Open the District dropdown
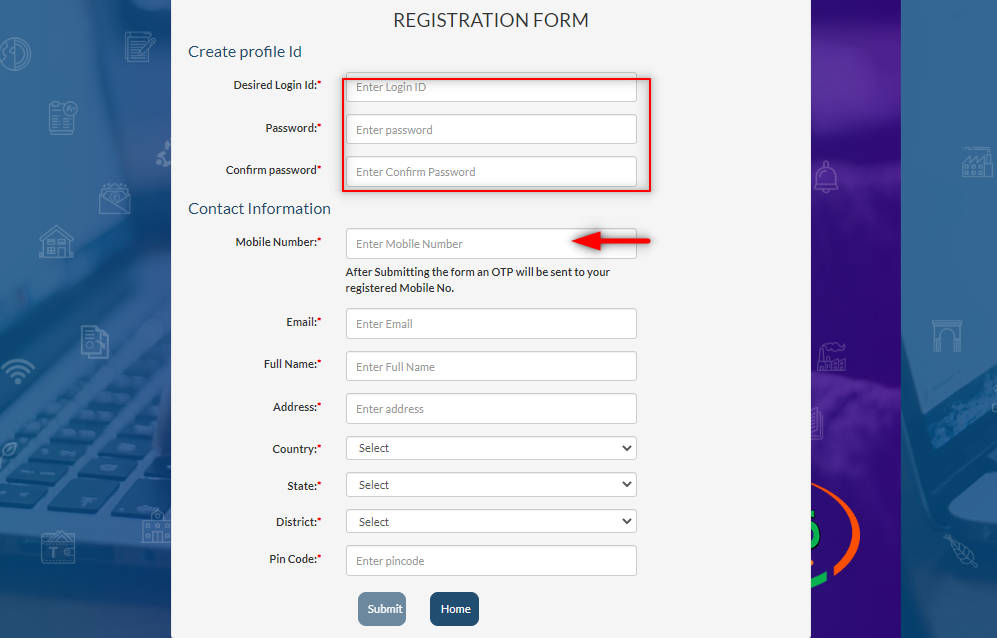The image size is (997, 638). pyautogui.click(x=491, y=522)
